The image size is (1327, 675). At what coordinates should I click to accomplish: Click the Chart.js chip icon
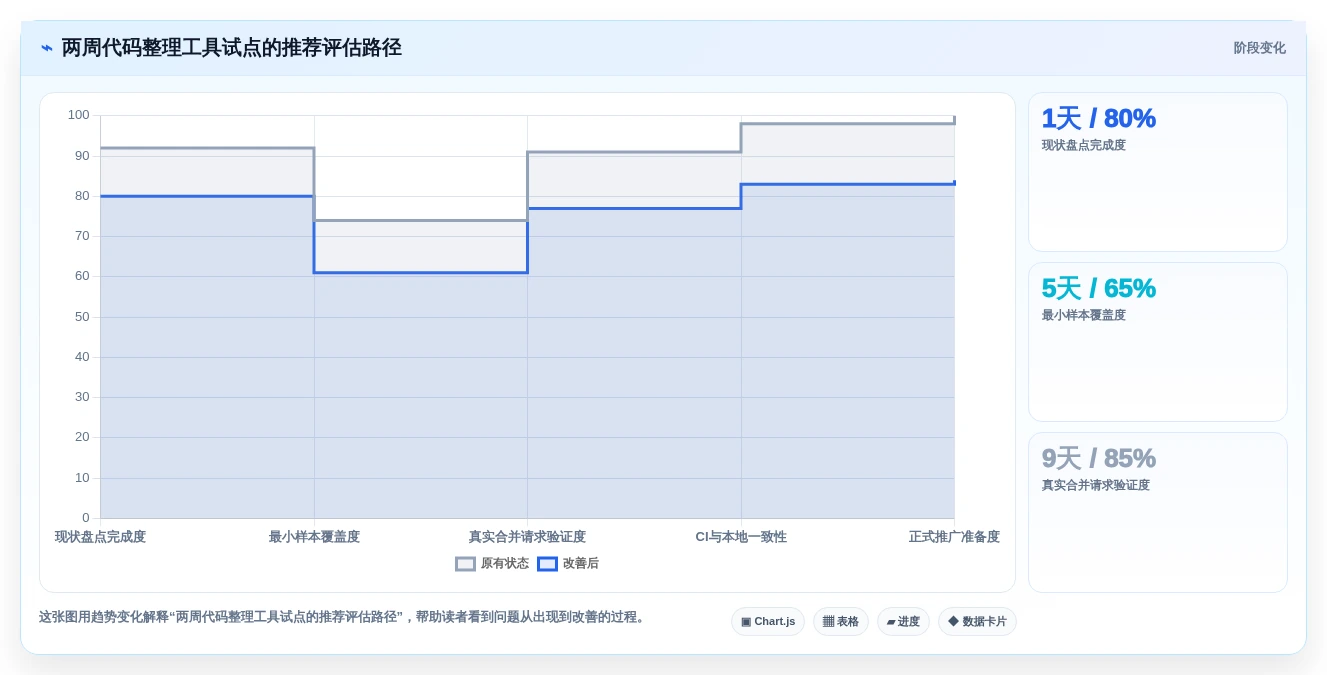click(746, 622)
